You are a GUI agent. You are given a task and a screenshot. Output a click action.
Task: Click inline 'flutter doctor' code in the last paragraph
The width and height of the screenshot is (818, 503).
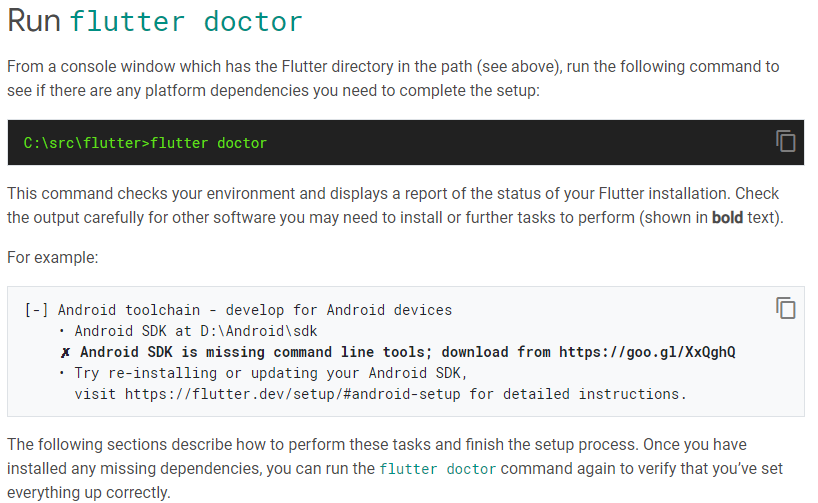(437, 469)
